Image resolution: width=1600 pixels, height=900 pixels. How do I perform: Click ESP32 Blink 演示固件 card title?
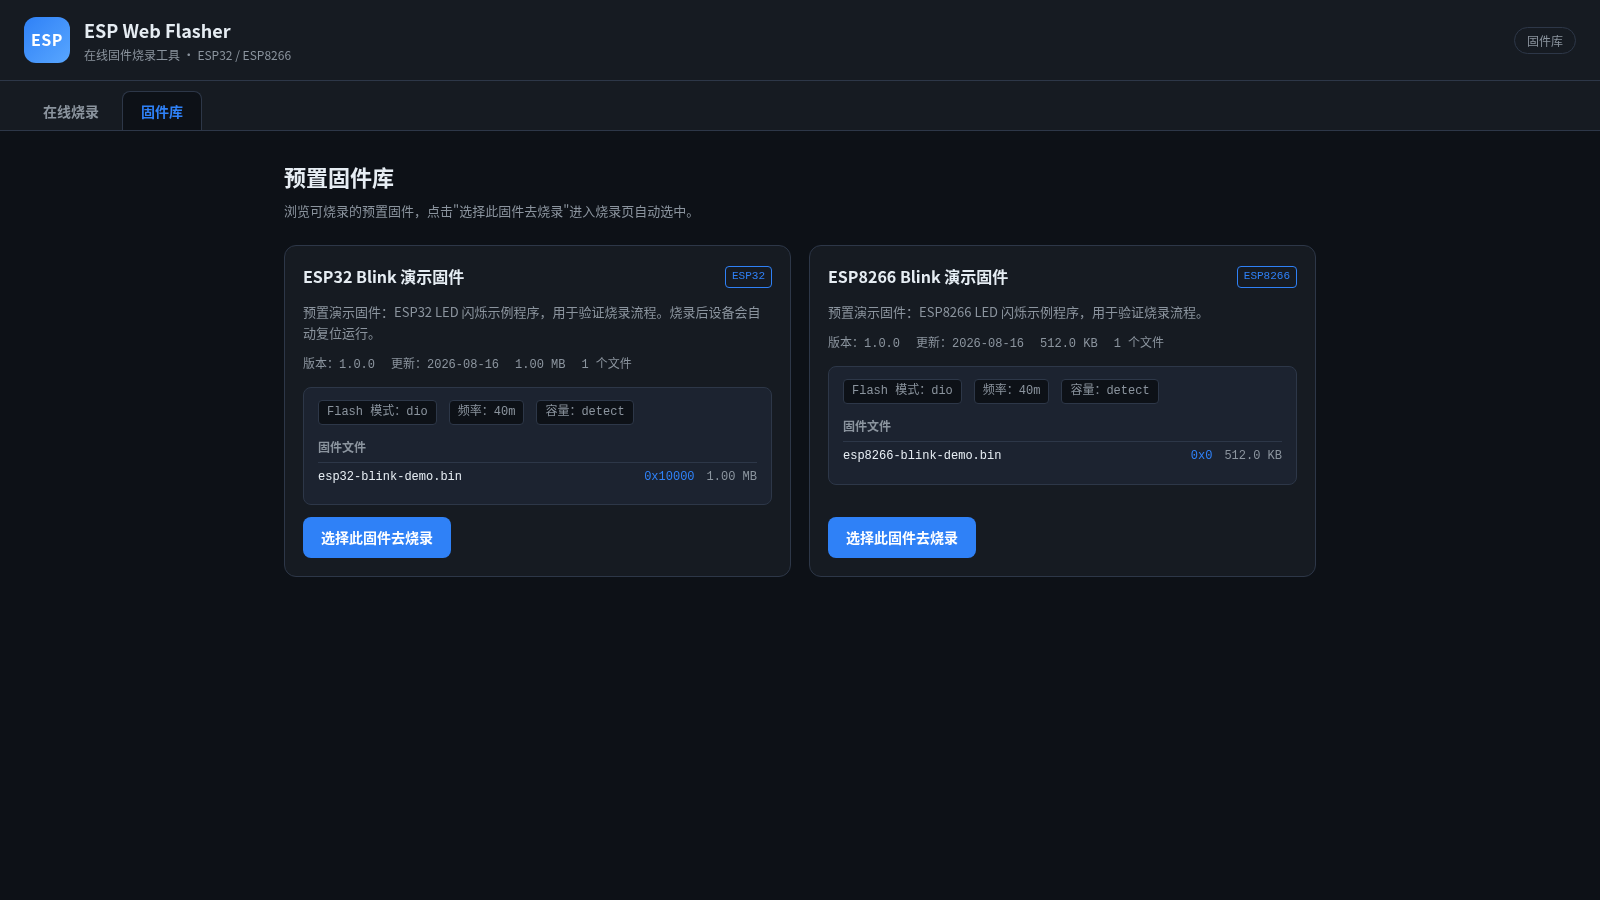(x=383, y=277)
